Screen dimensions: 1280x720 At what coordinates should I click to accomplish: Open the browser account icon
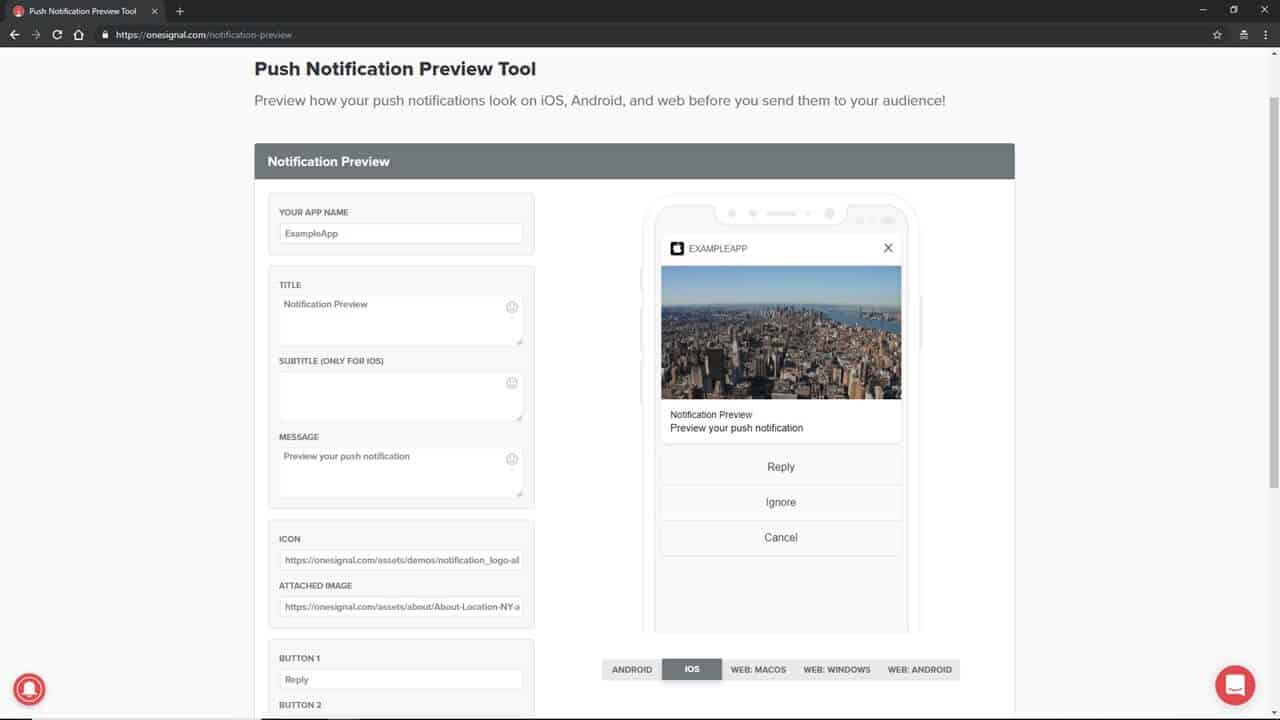[1243, 34]
